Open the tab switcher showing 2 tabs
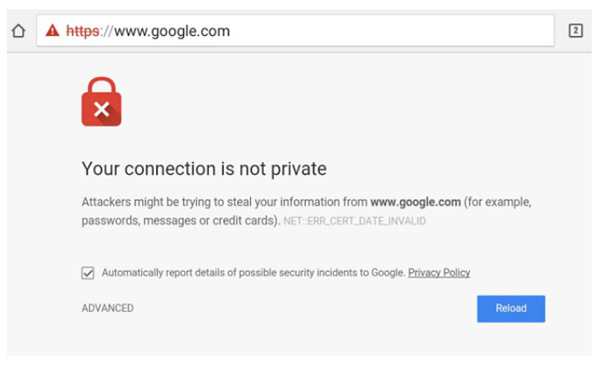This screenshot has height=371, width=602. tap(575, 31)
